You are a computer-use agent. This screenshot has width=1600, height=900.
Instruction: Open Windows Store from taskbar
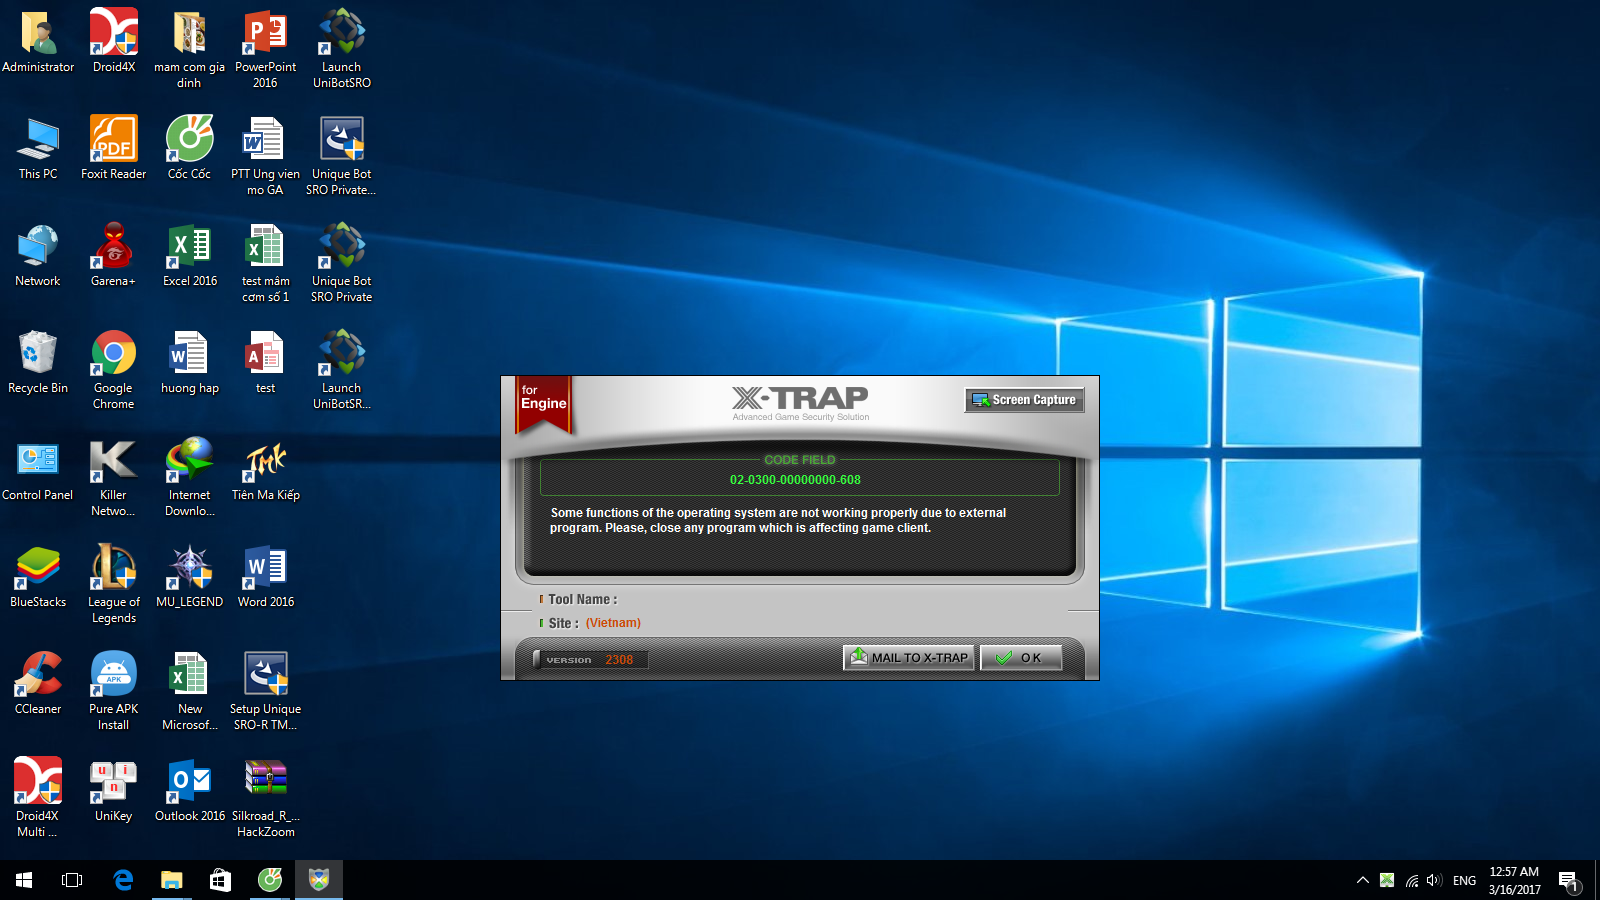coord(220,880)
